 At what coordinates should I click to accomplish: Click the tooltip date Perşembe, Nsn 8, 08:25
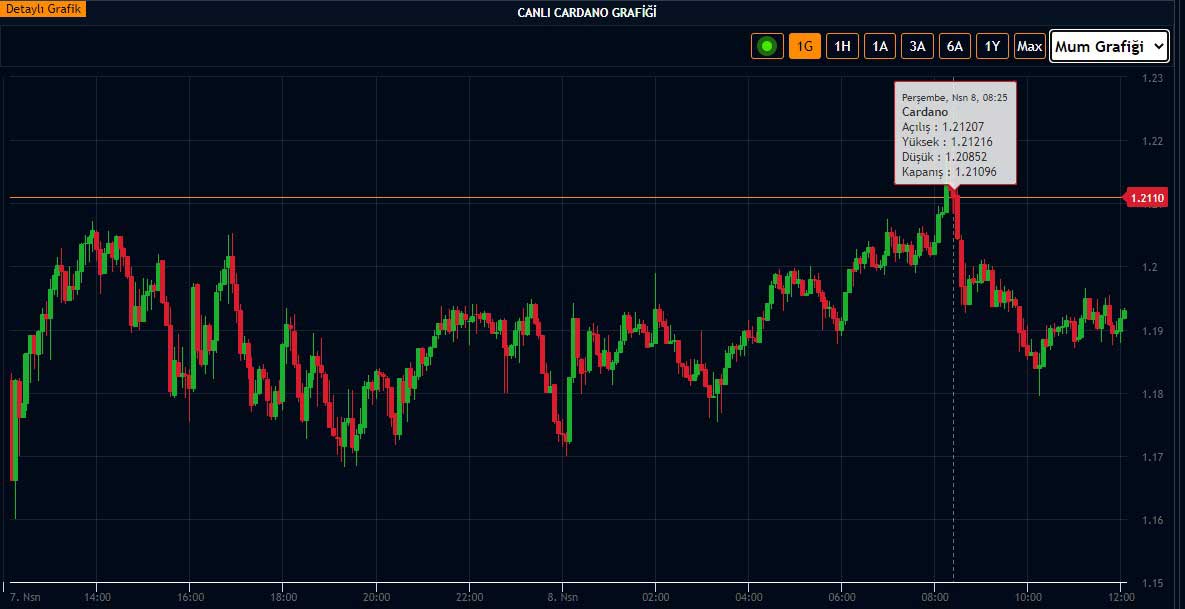(x=955, y=97)
